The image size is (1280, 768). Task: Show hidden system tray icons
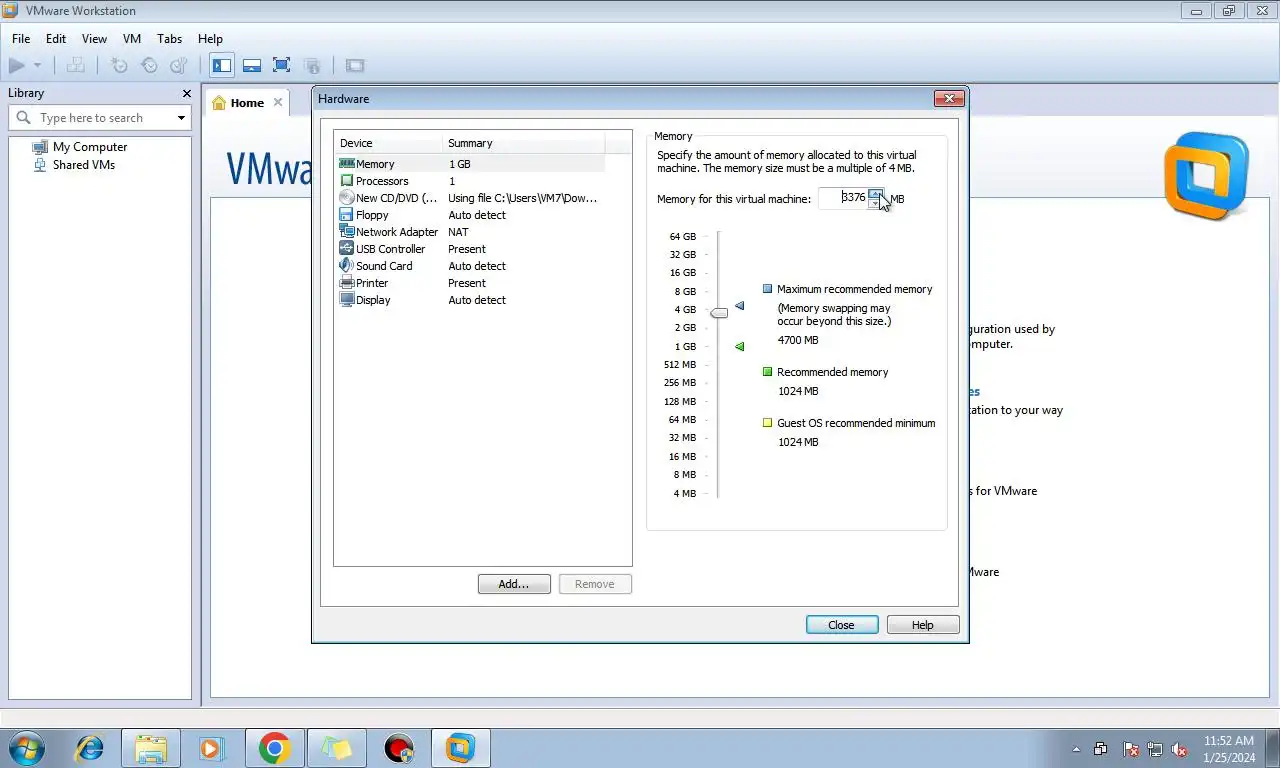click(1076, 749)
